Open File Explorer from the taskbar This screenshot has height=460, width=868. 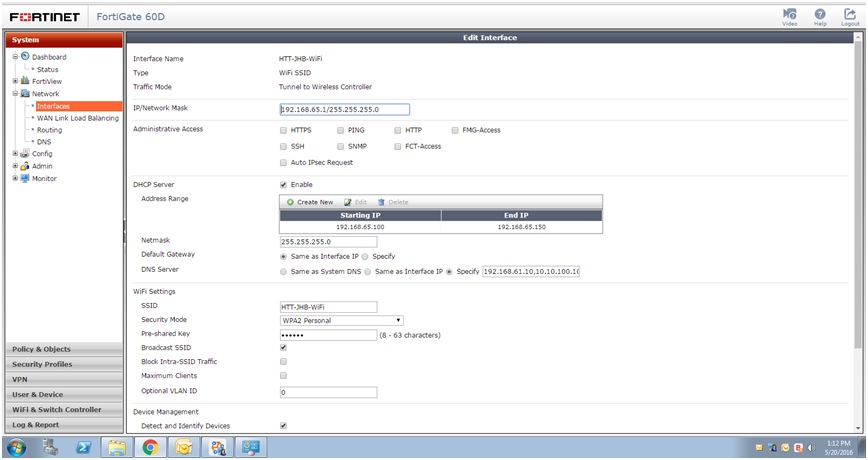117,447
